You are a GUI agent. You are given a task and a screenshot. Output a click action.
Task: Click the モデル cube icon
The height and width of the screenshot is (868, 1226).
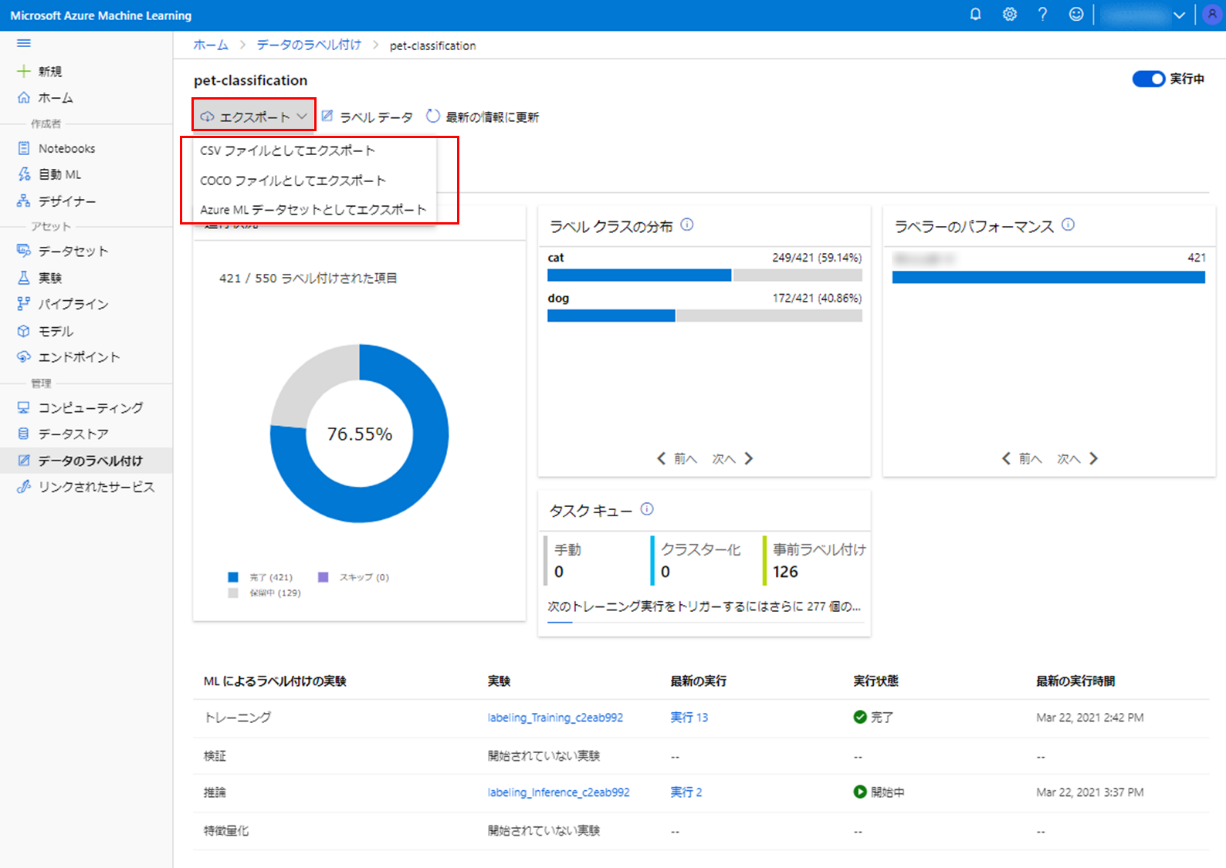[x=24, y=331]
